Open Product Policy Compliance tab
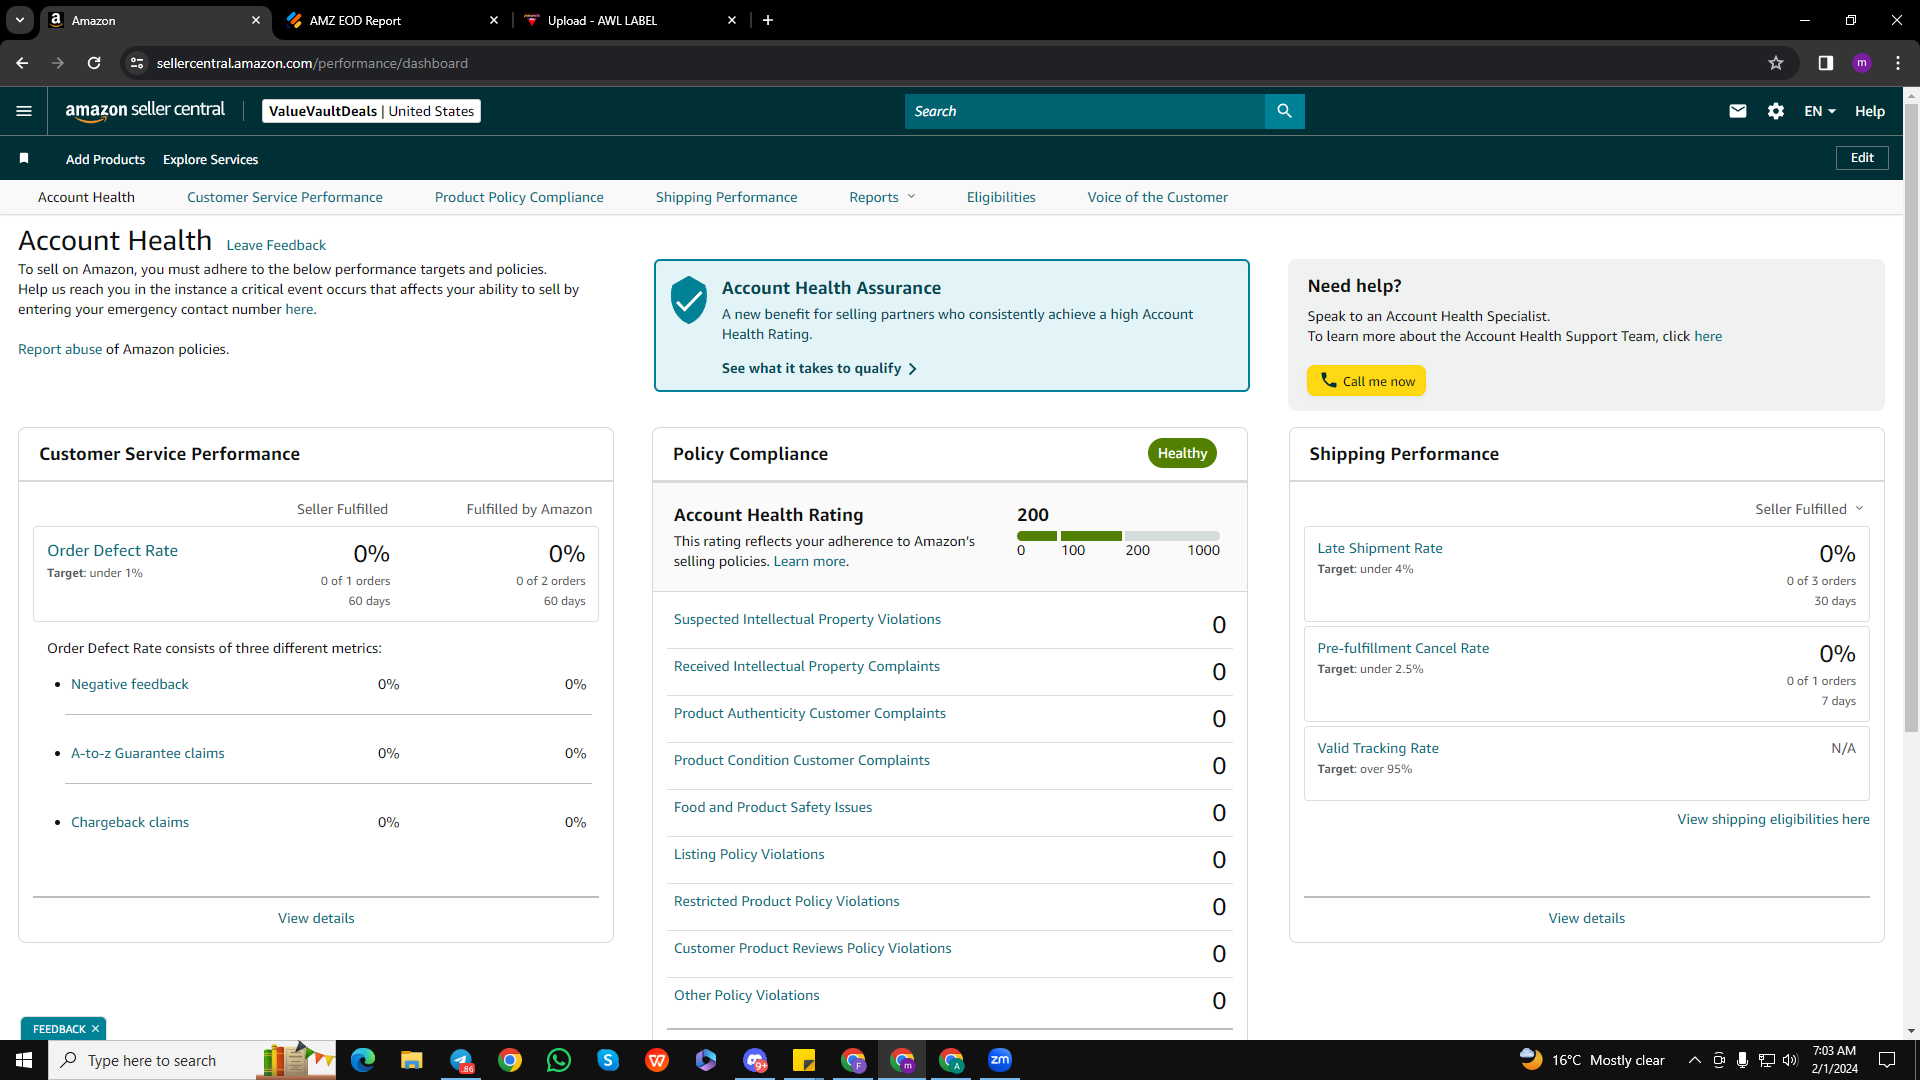 point(519,197)
